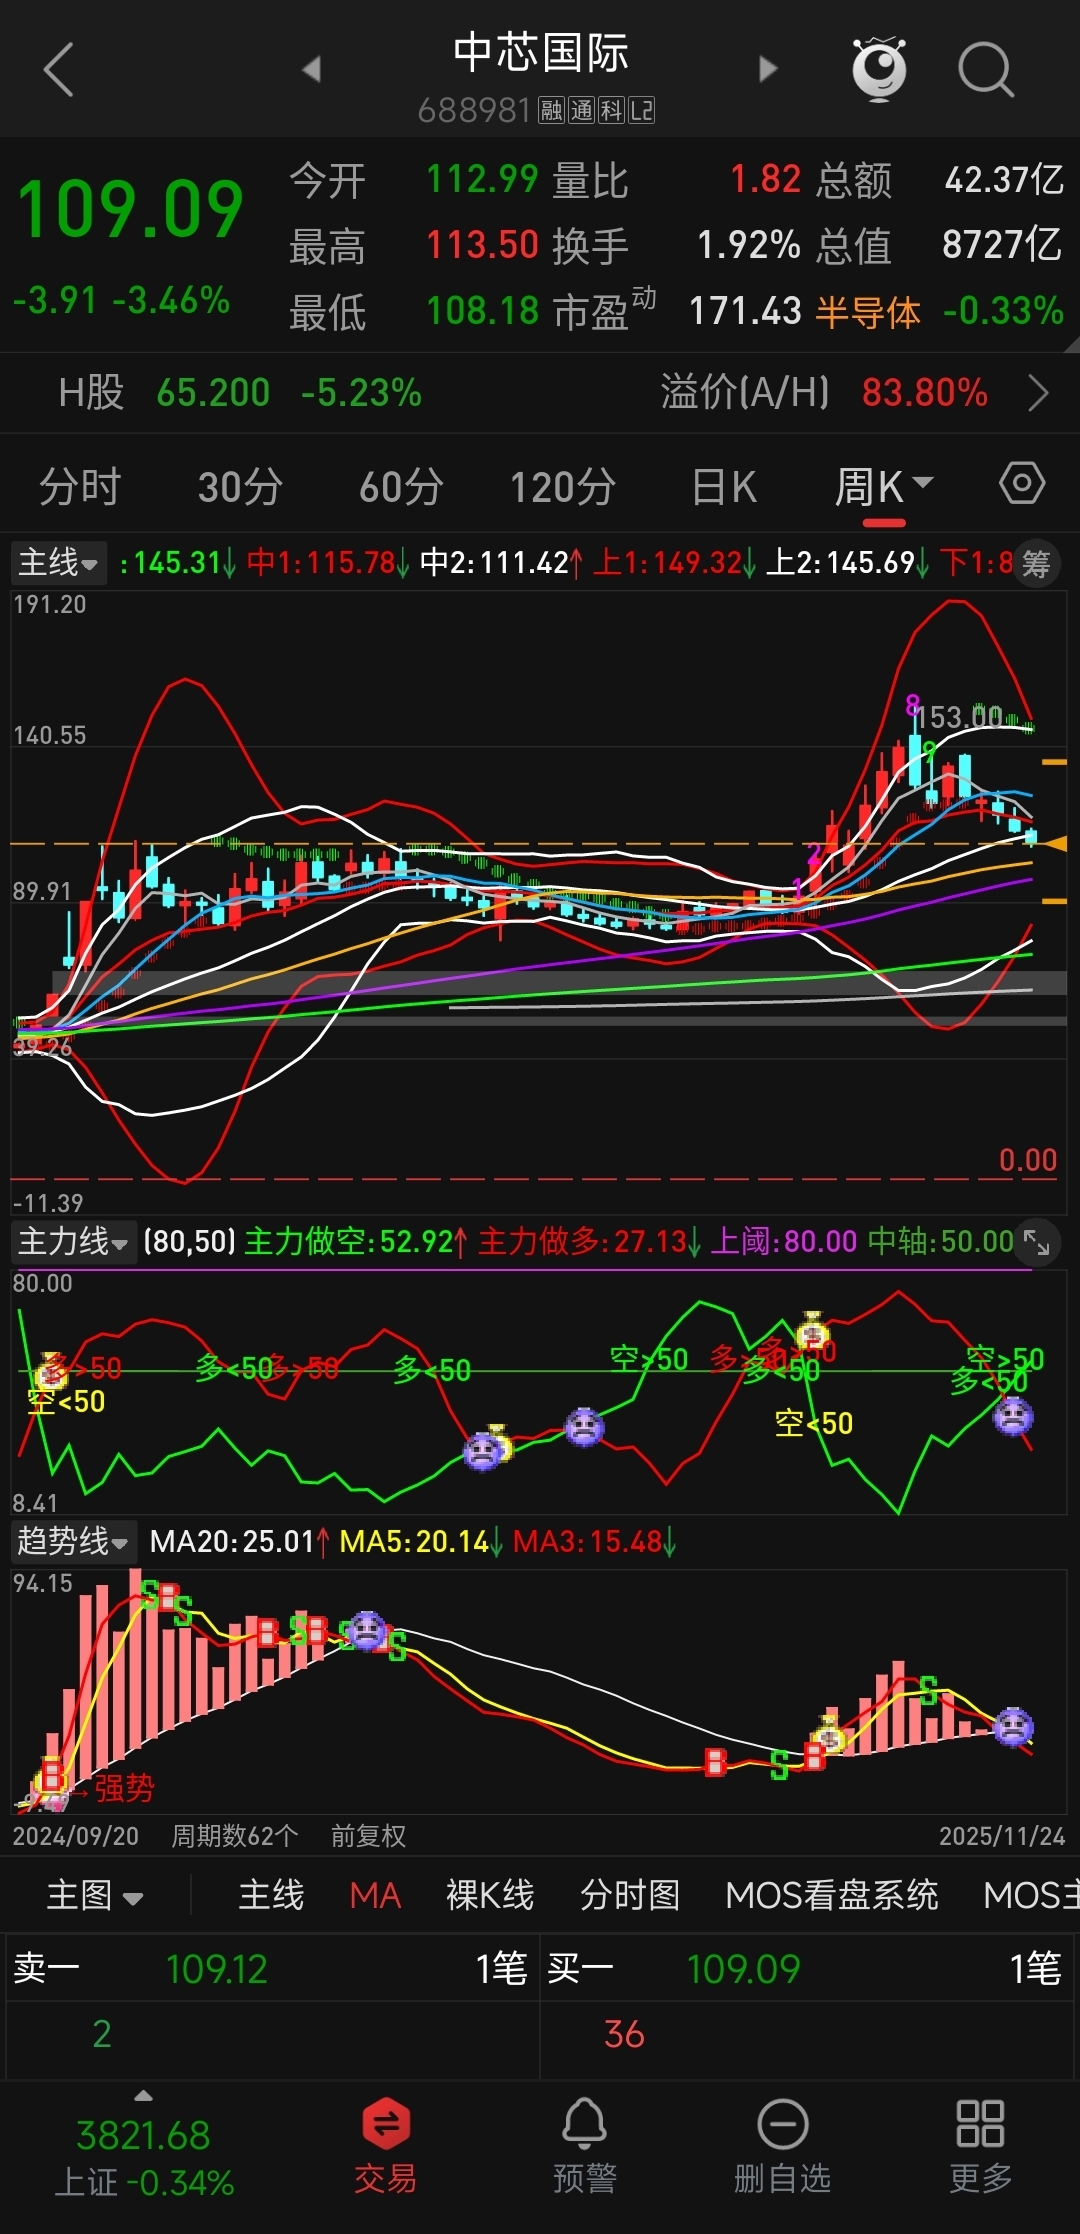
Task: Expand indicator panel with fullscreen arrows icon
Action: tap(1036, 1243)
